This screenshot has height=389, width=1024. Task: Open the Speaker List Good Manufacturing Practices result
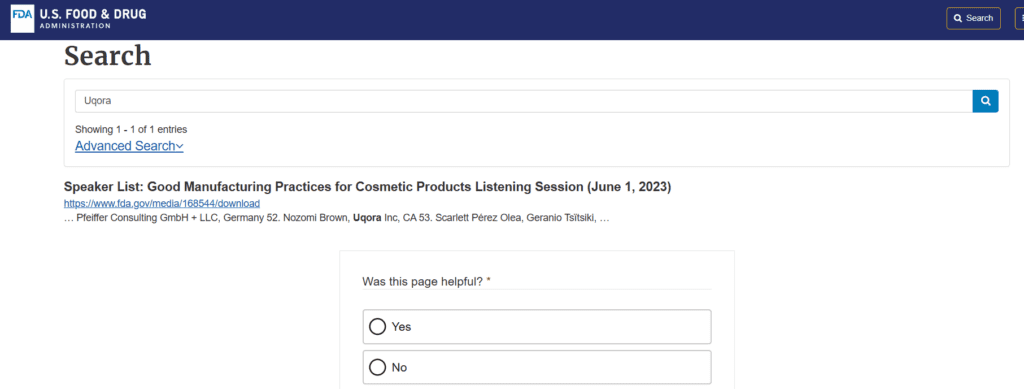coord(368,187)
